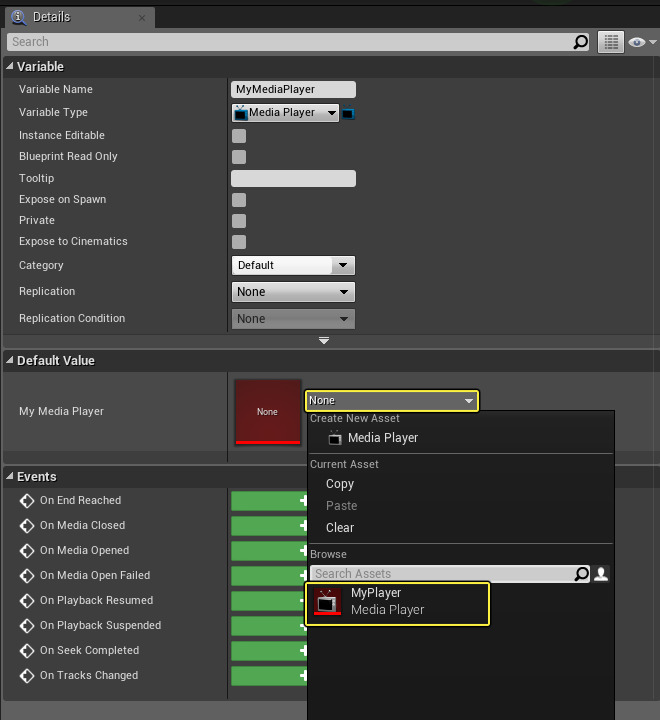The image size is (660, 720).
Task: Open the property matrix grid view icon
Action: pos(610,42)
